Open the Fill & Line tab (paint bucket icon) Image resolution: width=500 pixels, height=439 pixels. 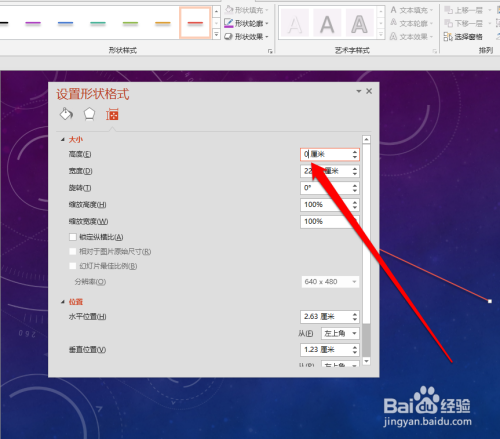click(x=66, y=114)
